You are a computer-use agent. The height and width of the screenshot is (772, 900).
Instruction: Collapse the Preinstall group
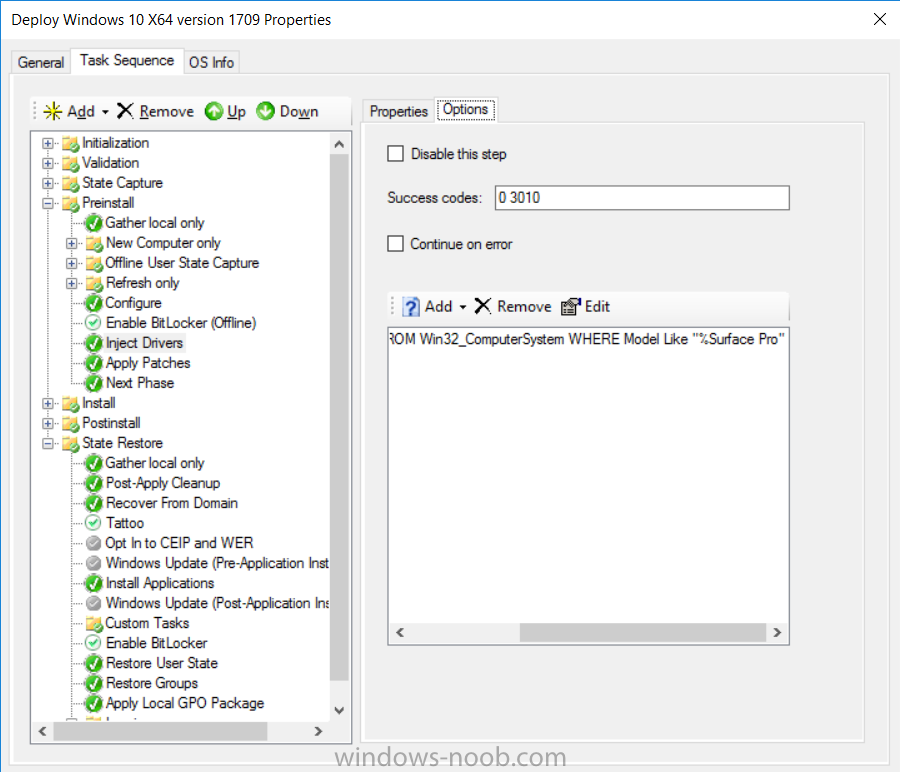pos(48,203)
